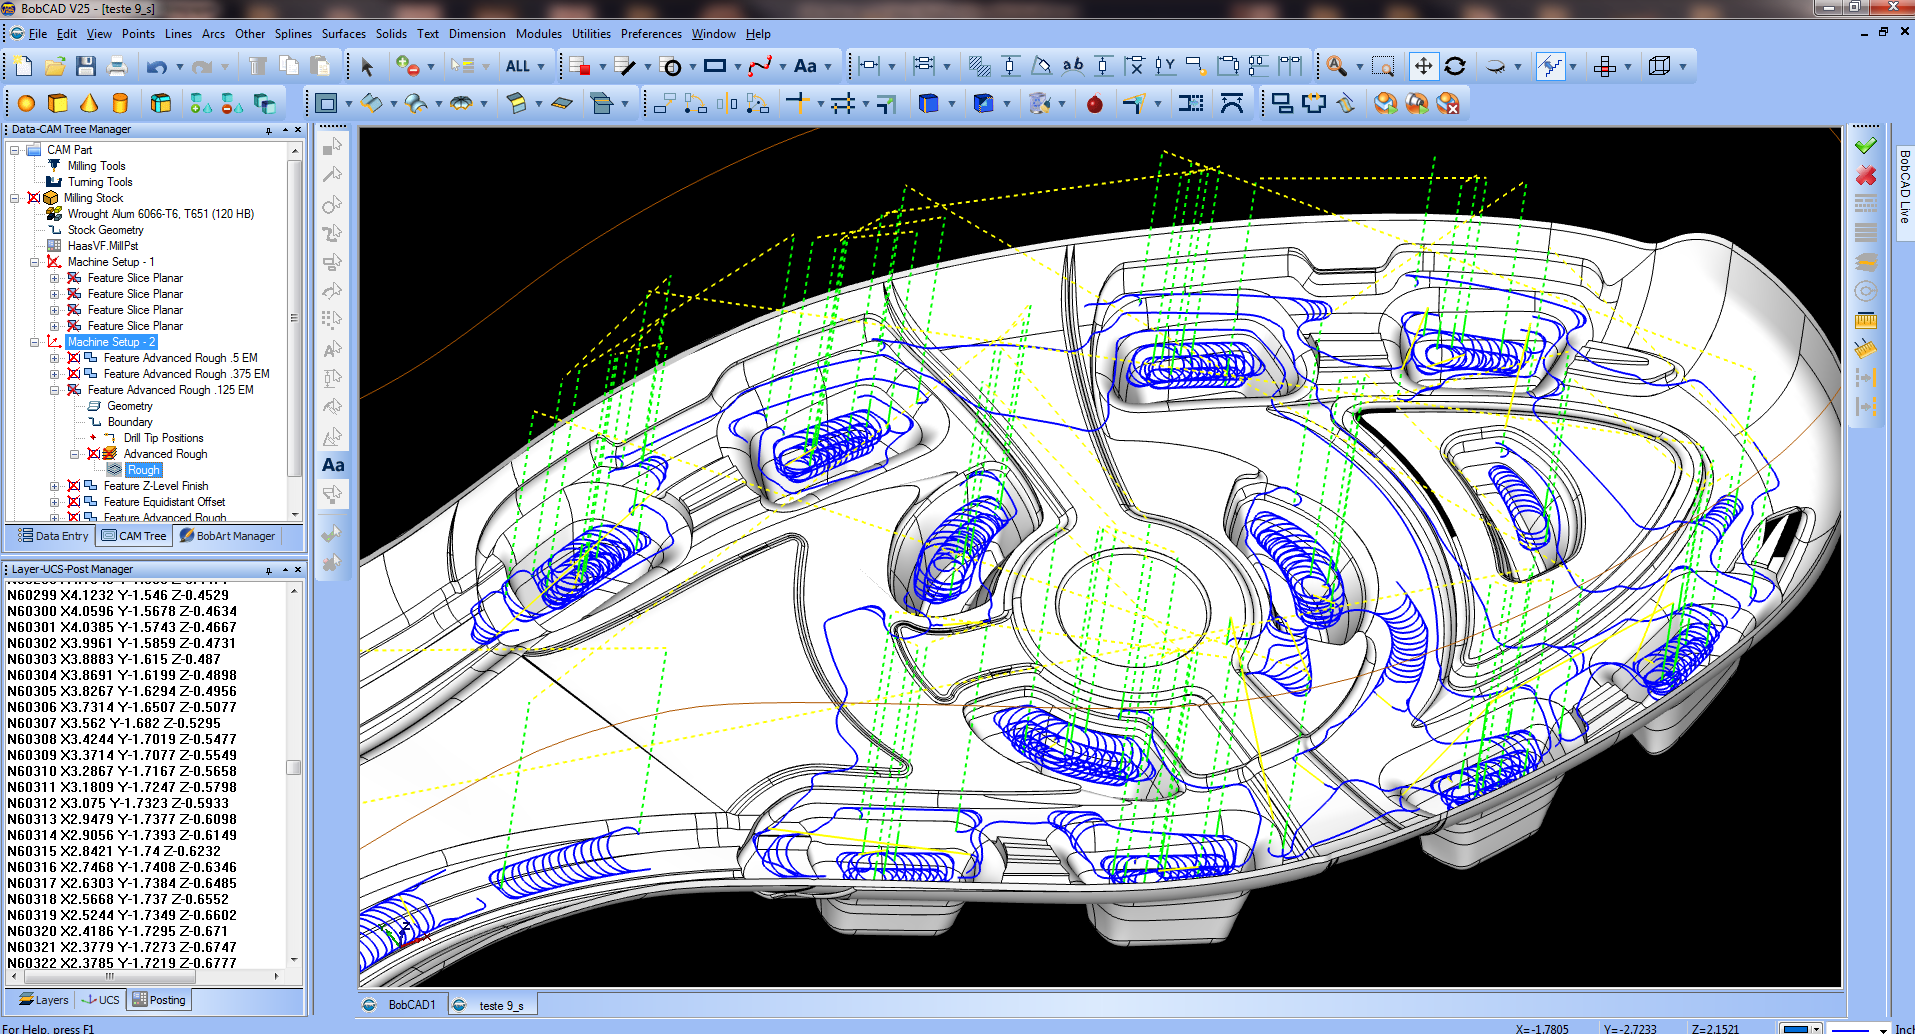Open the Dimension menu
The image size is (1915, 1034).
tap(477, 34)
